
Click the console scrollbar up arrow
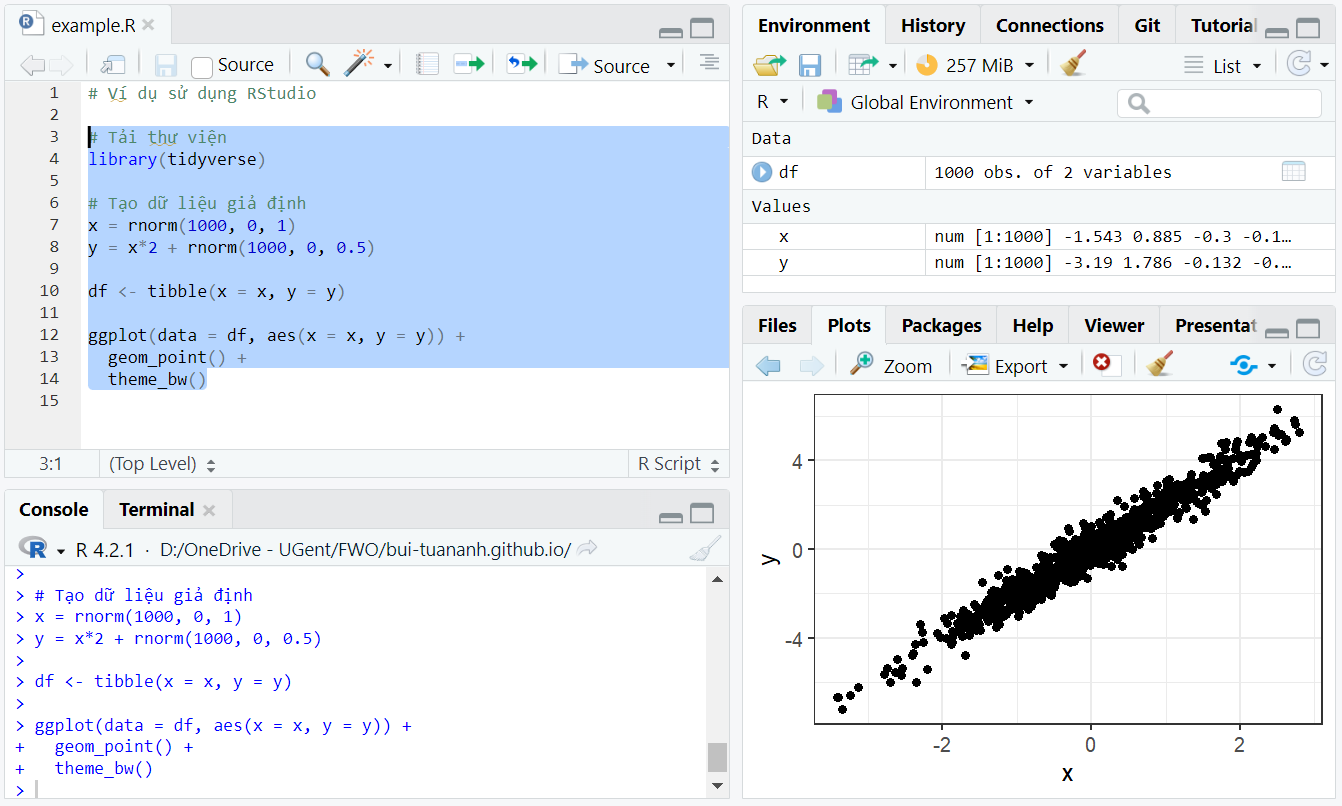[x=717, y=578]
